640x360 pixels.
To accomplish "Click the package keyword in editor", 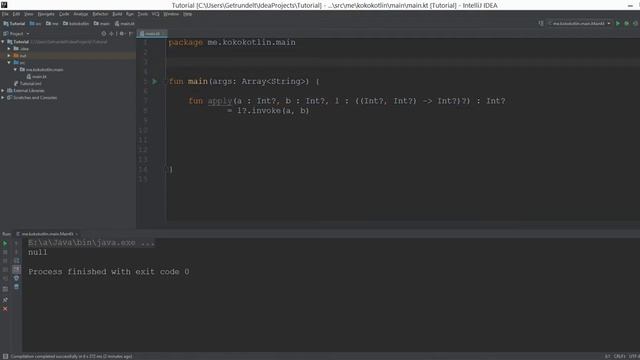I will click(186, 42).
